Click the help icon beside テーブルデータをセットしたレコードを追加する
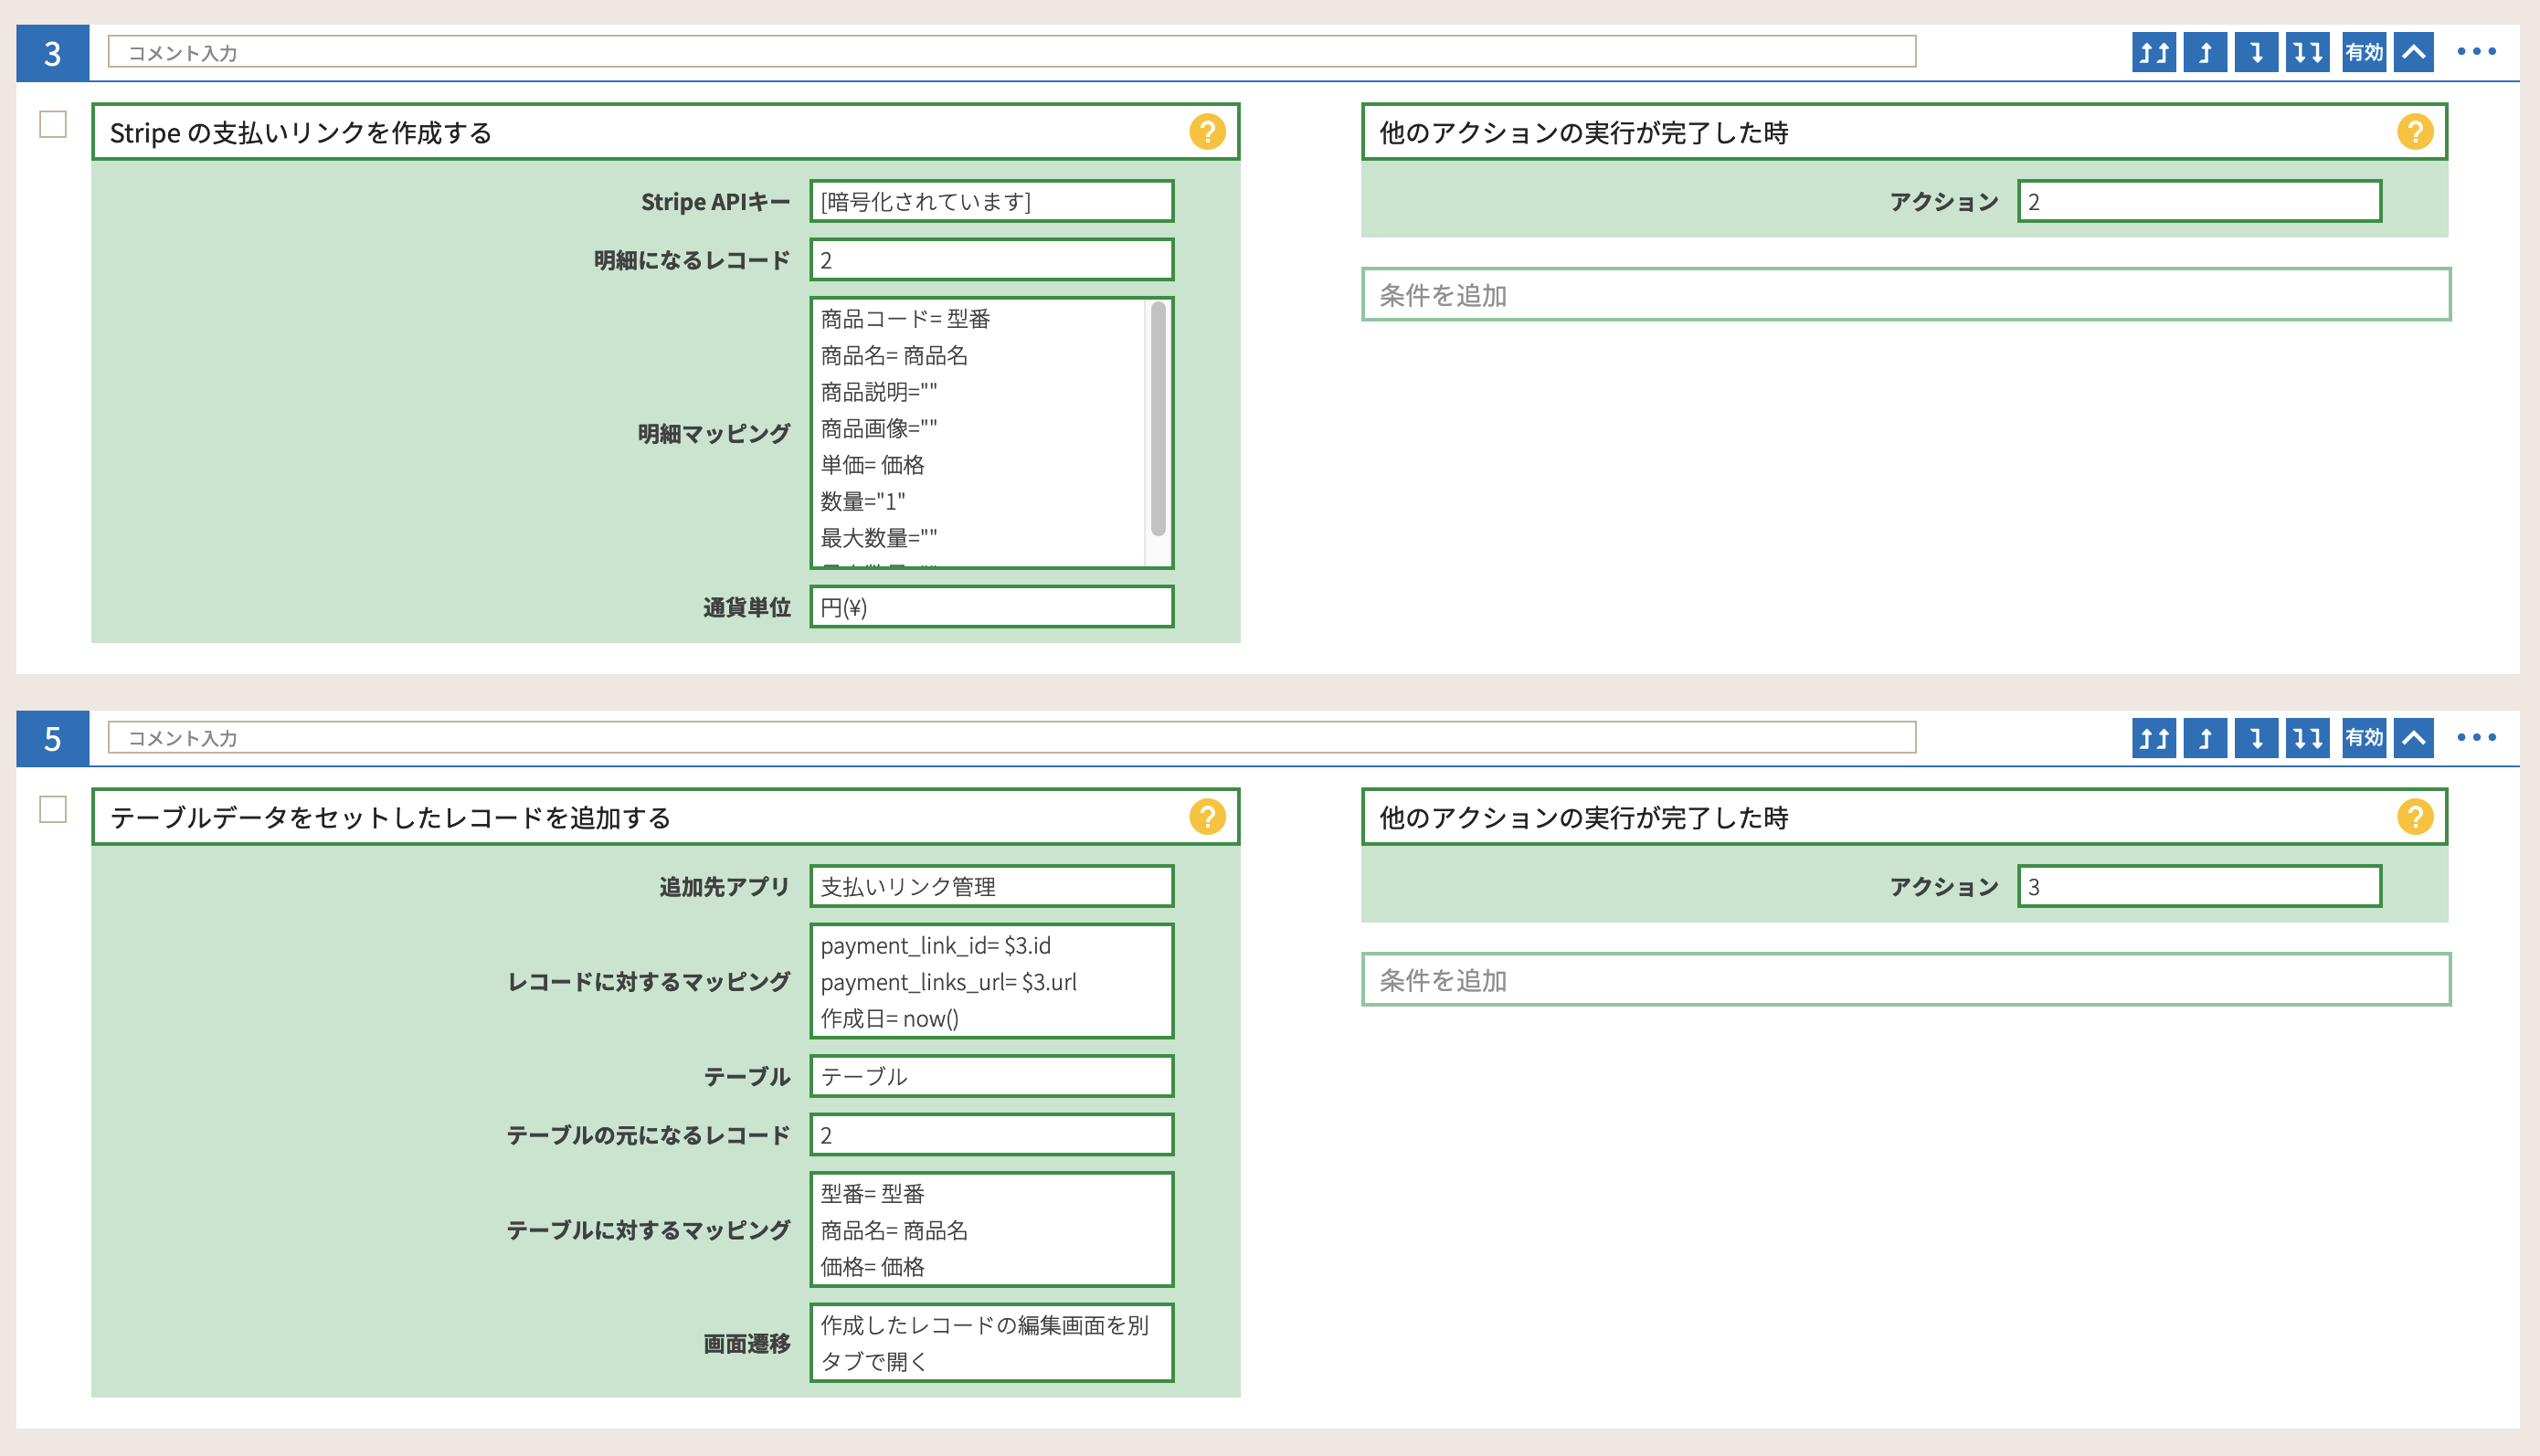Image resolution: width=2540 pixels, height=1456 pixels. [x=1209, y=817]
